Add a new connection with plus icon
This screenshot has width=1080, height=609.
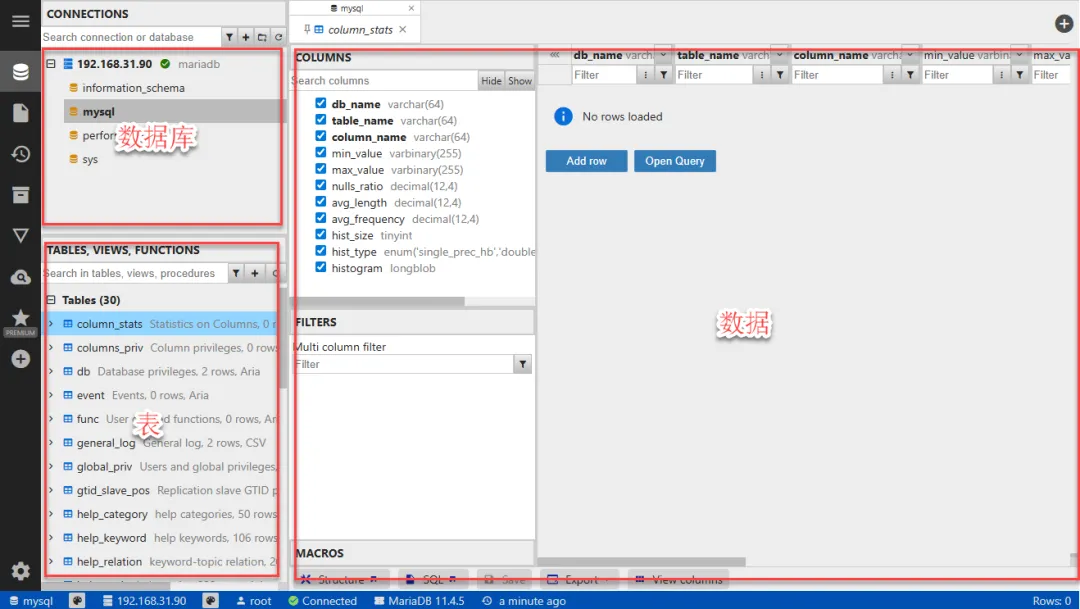click(246, 37)
